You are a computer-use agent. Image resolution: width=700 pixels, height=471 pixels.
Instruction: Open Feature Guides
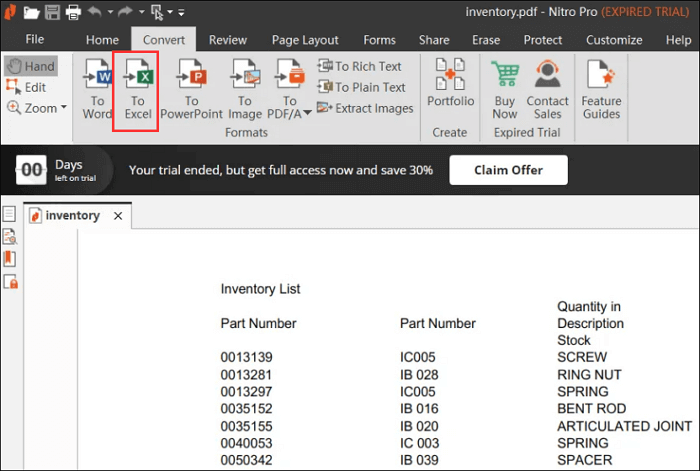601,89
